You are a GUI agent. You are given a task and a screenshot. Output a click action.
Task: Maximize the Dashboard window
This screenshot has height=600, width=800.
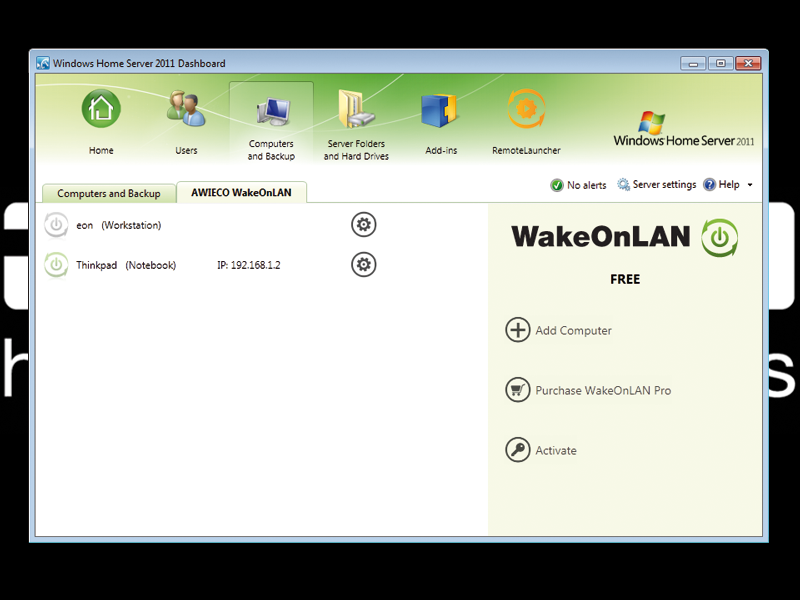720,63
